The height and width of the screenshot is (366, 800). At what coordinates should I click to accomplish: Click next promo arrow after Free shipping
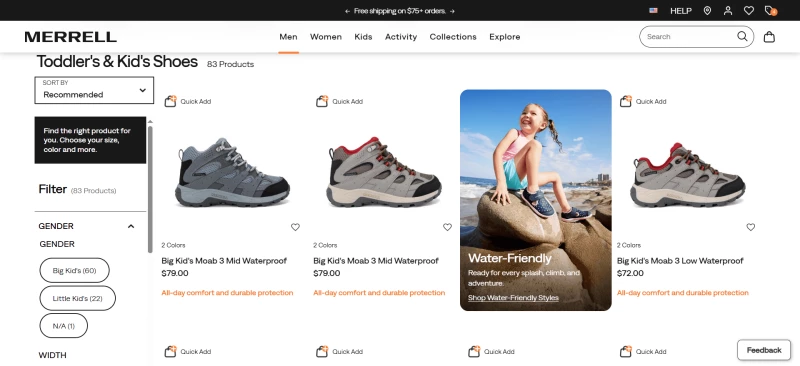452,11
